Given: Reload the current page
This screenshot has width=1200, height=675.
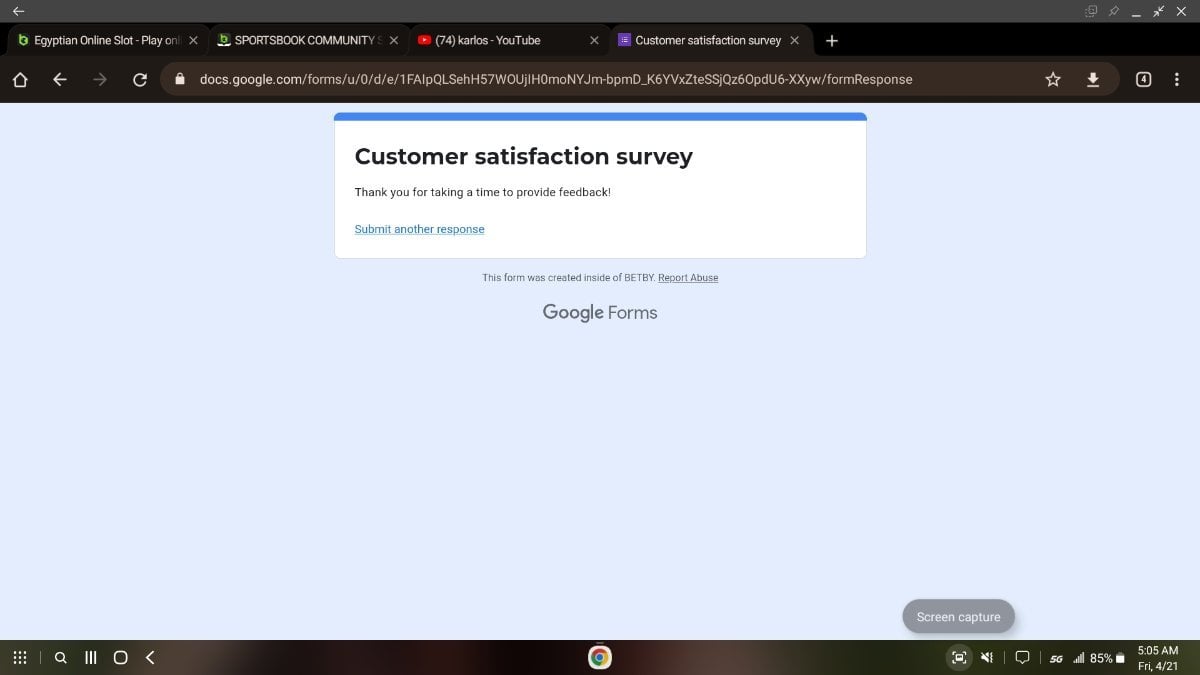Looking at the screenshot, I should tap(140, 80).
